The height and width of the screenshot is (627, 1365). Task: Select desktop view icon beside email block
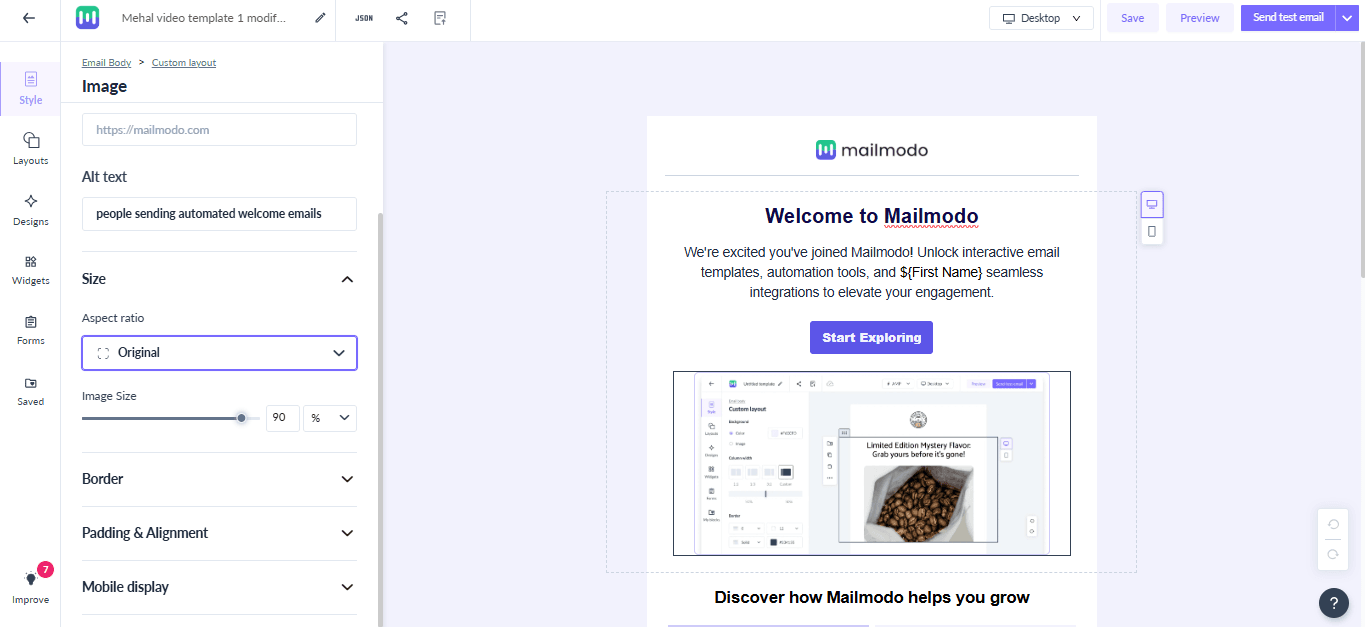[x=1152, y=205]
